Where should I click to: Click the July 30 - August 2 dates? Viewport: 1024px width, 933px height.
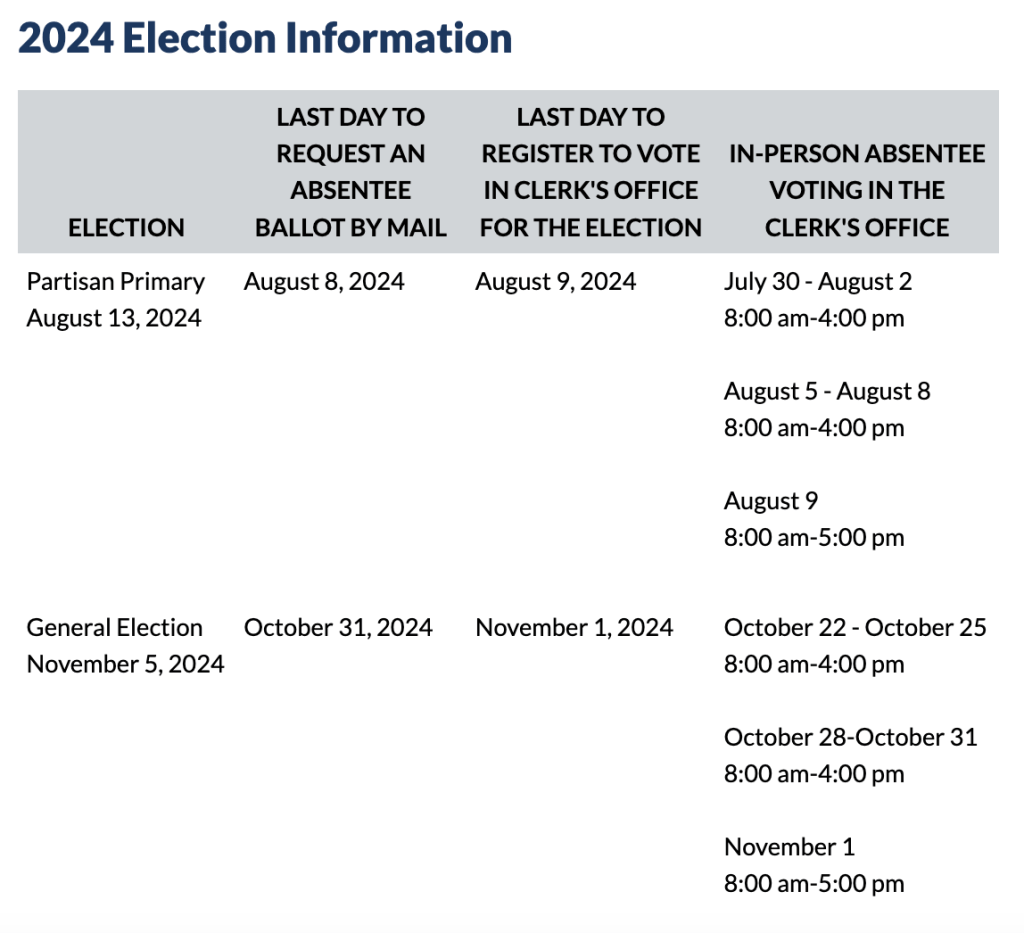pyautogui.click(x=818, y=282)
